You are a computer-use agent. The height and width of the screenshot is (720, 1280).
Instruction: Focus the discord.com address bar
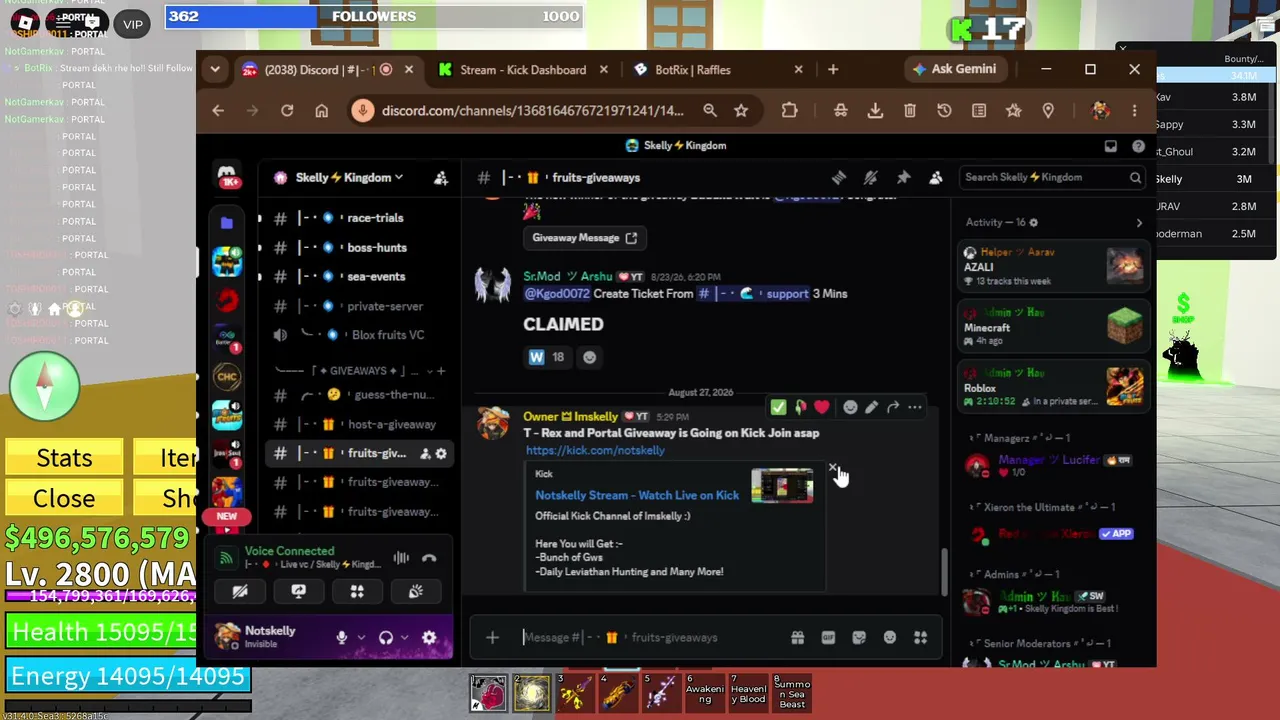[x=533, y=111]
